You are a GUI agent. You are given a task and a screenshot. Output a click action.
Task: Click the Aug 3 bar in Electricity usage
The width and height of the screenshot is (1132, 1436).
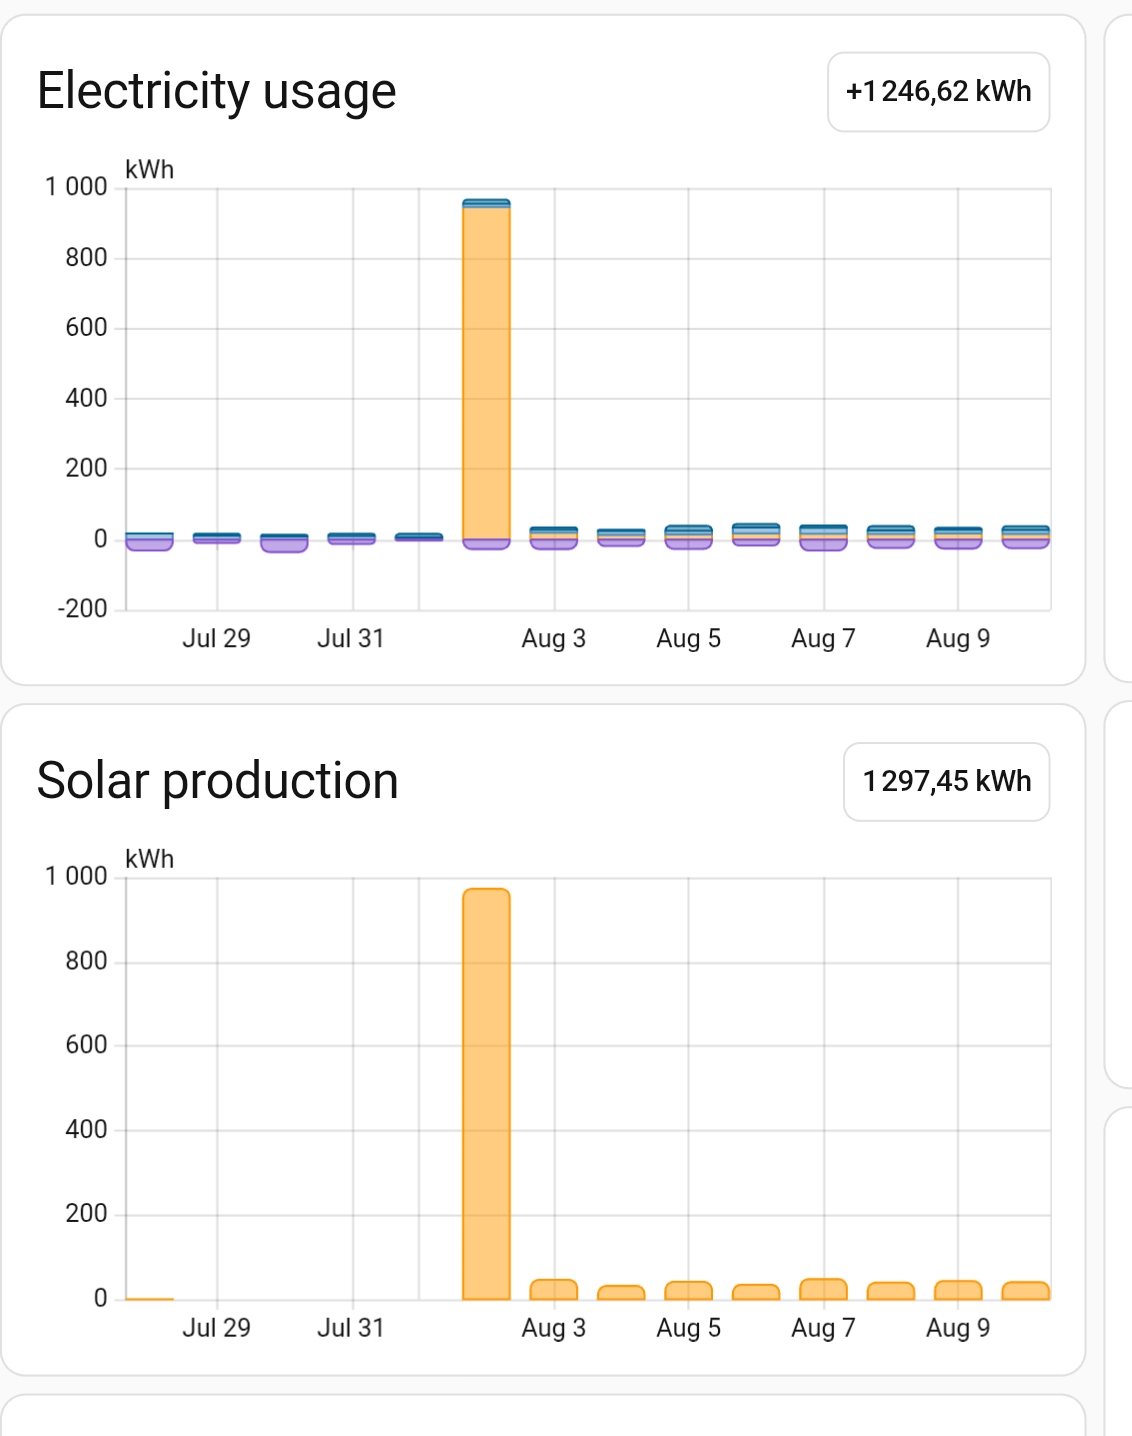tap(553, 538)
